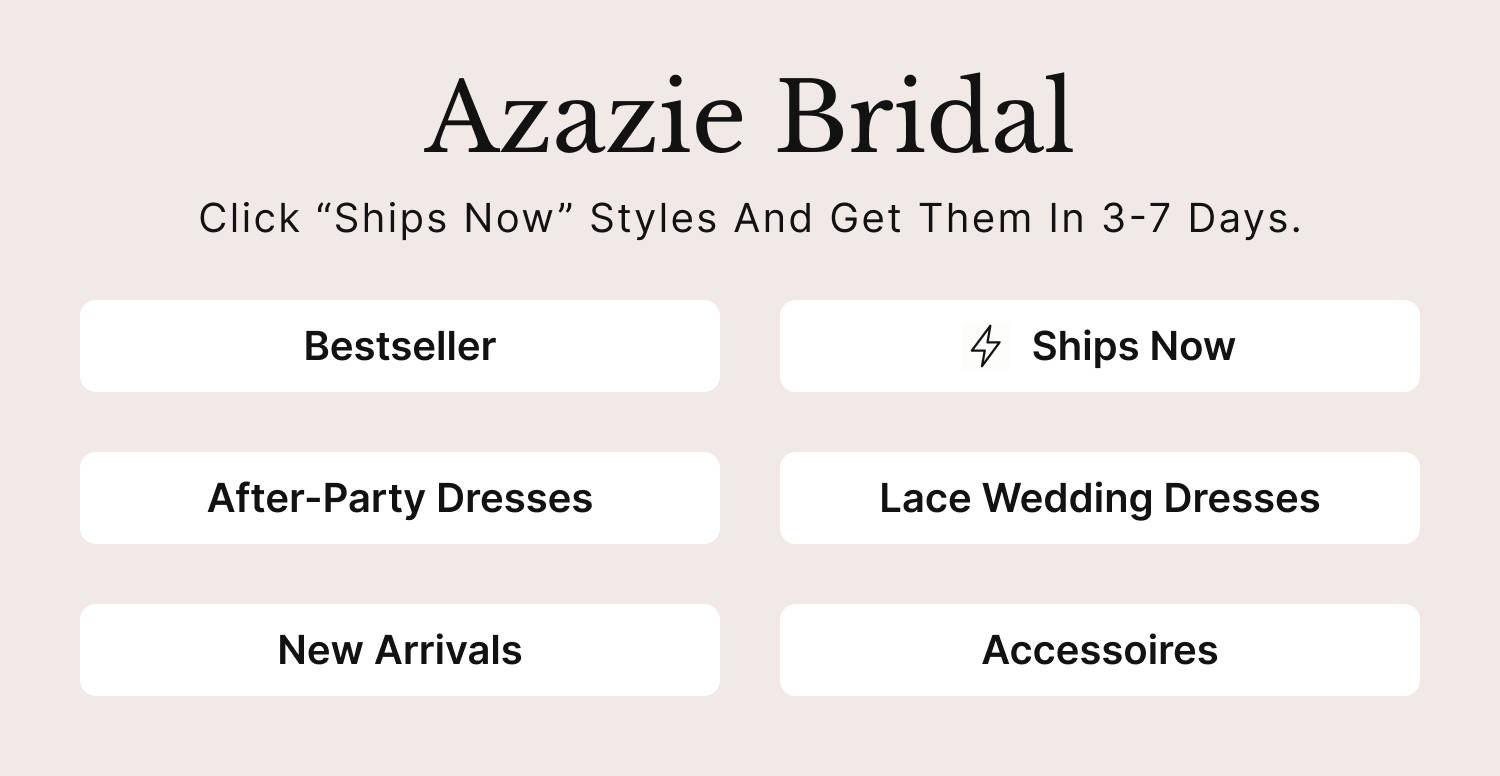Click the word "Azazie" in the title
This screenshot has height=776, width=1500.
tap(585, 118)
